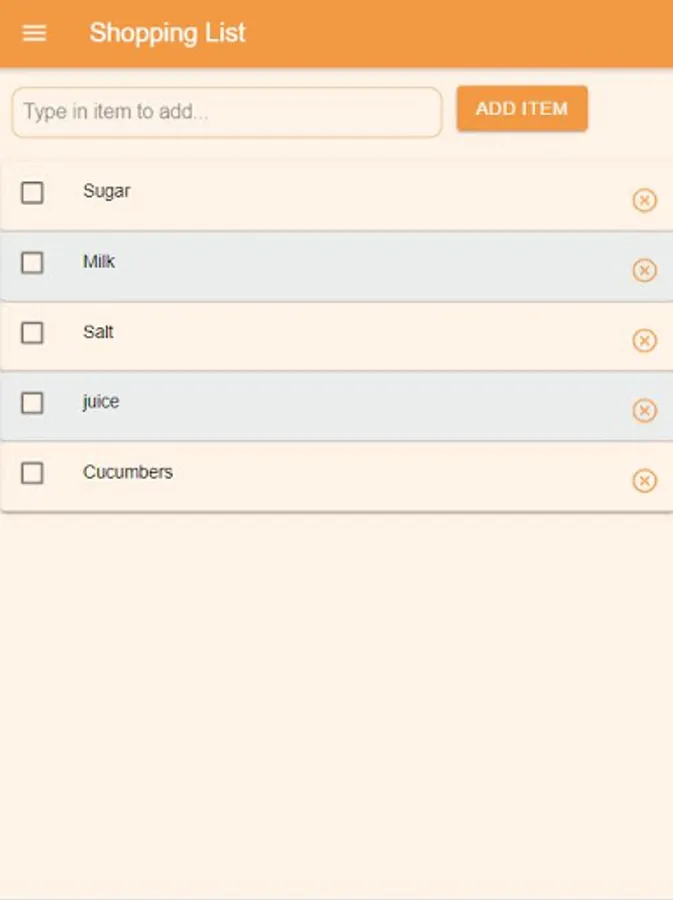Click the Shopping List title

[x=167, y=32]
